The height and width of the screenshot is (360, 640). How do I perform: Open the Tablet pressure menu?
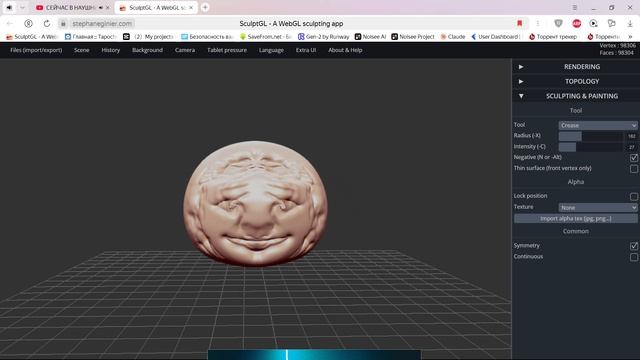(x=227, y=50)
